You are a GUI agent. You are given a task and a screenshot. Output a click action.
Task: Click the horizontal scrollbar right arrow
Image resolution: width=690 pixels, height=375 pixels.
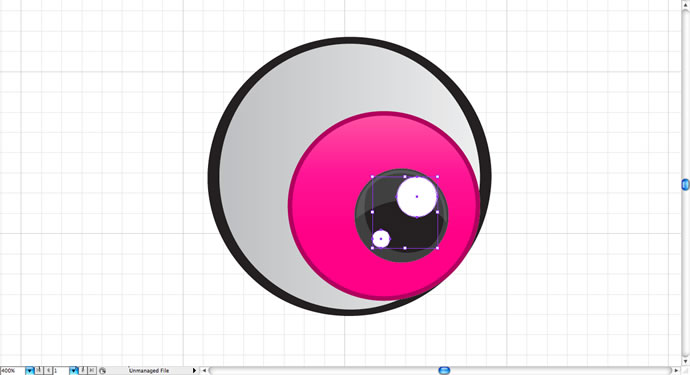pos(676,371)
